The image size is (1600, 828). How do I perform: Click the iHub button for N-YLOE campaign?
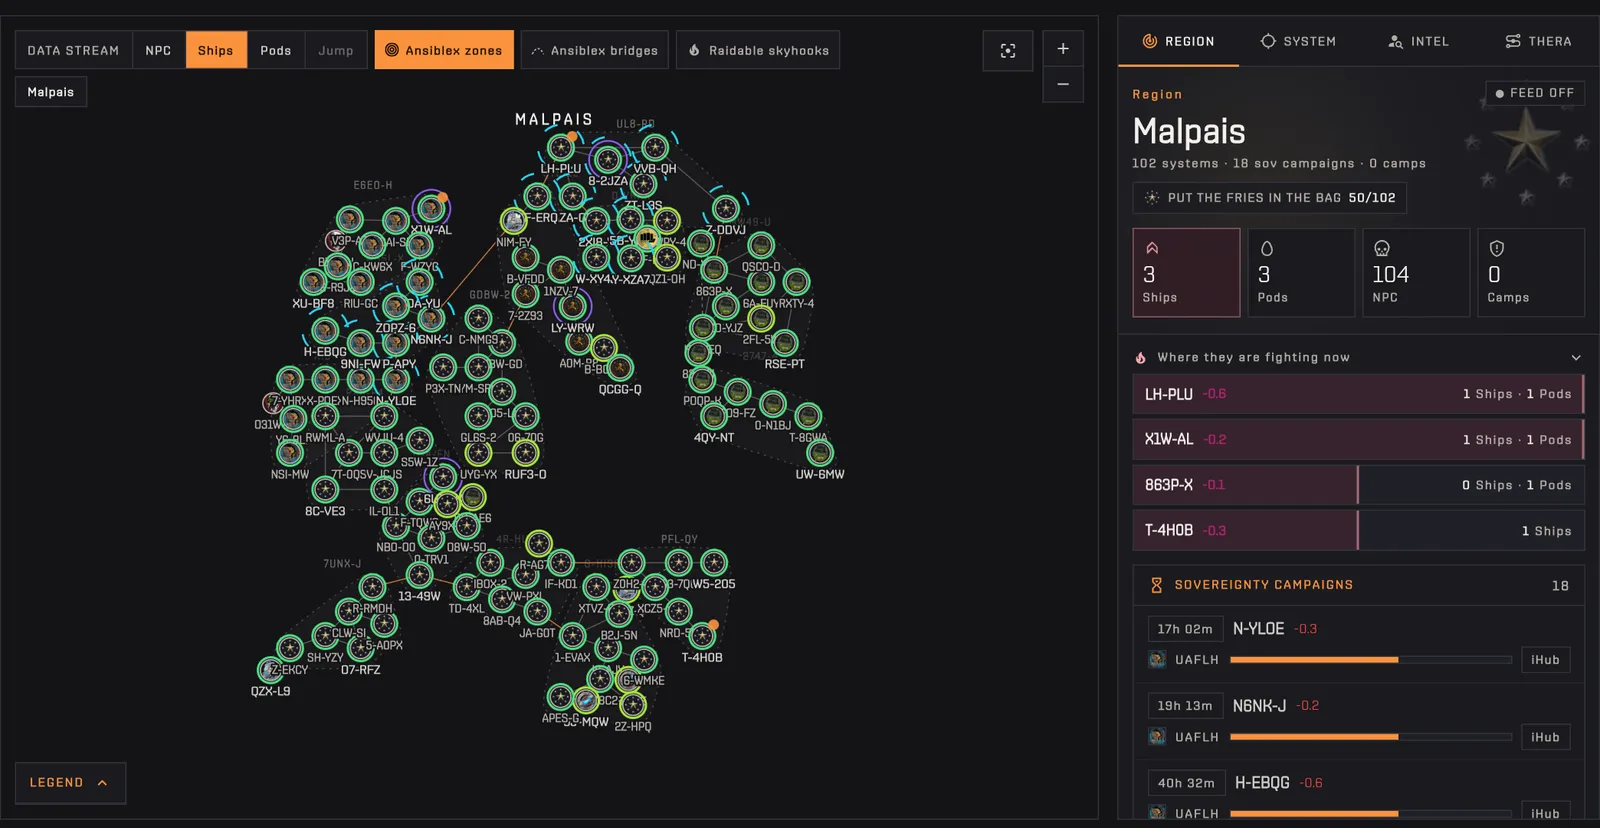pyautogui.click(x=1545, y=660)
